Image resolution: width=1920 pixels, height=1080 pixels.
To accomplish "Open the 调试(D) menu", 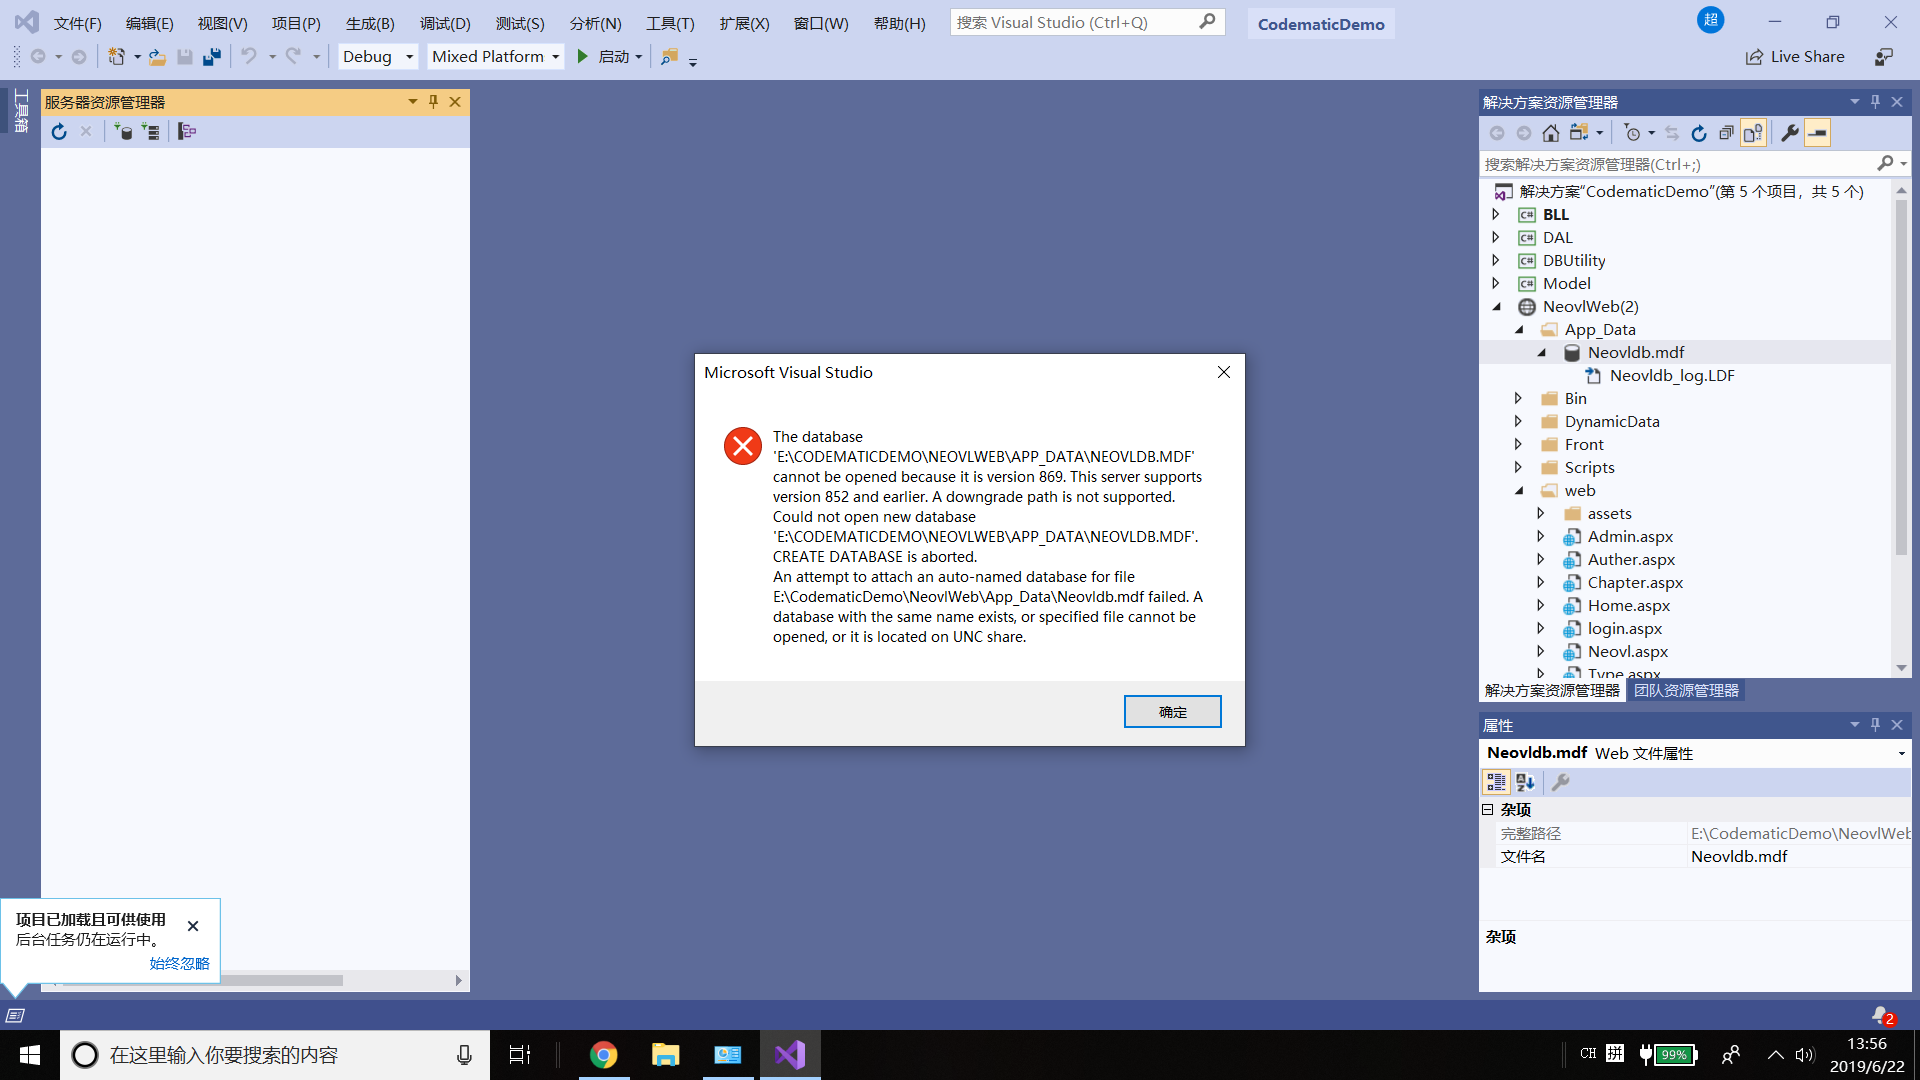I will pyautogui.click(x=445, y=23).
